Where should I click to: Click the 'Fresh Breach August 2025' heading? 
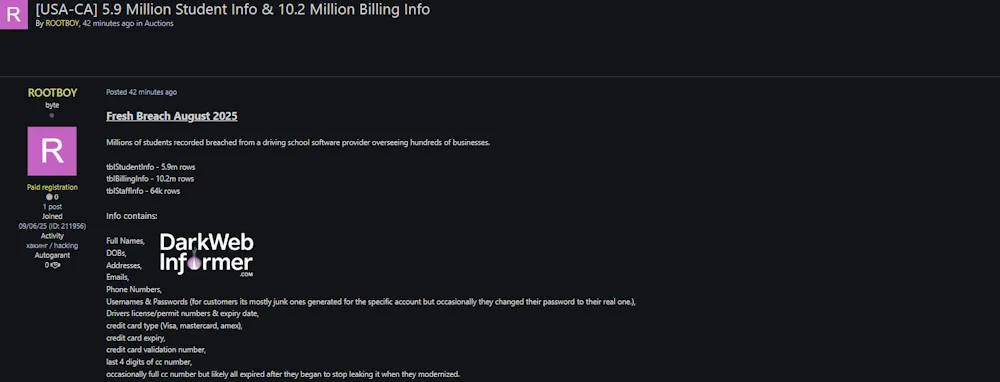click(172, 116)
